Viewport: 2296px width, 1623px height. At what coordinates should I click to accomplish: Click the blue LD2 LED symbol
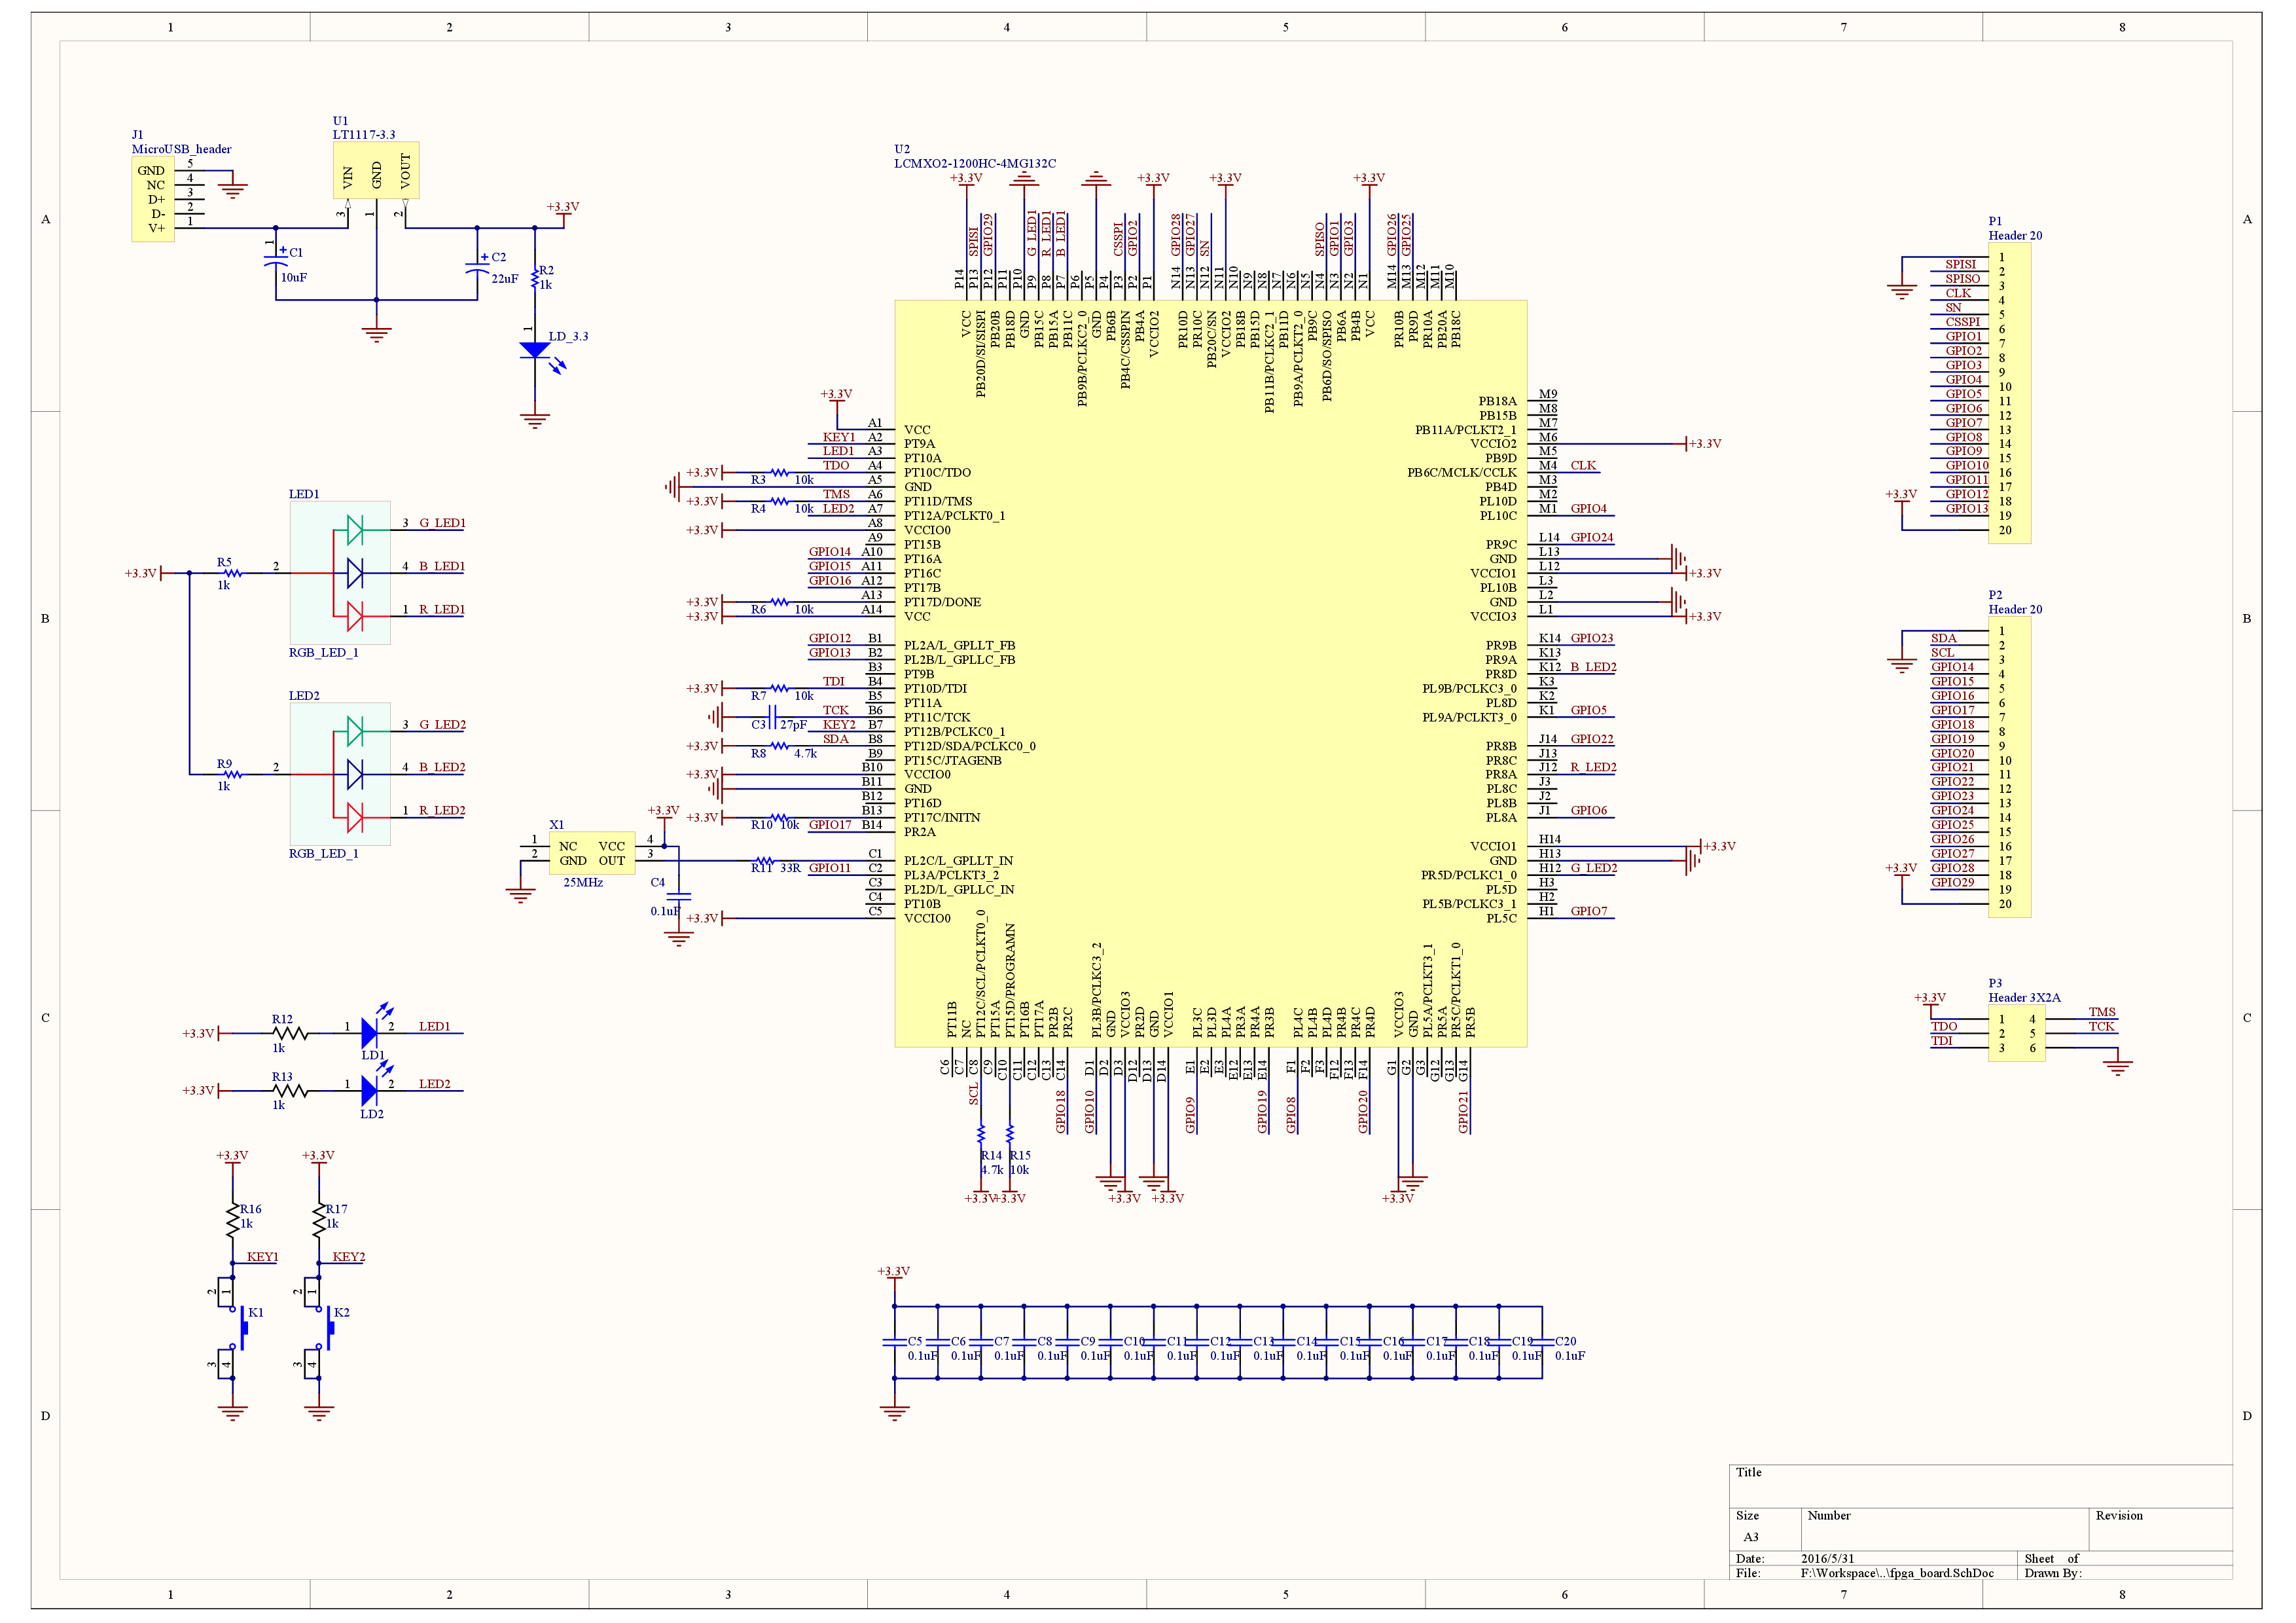[369, 1090]
